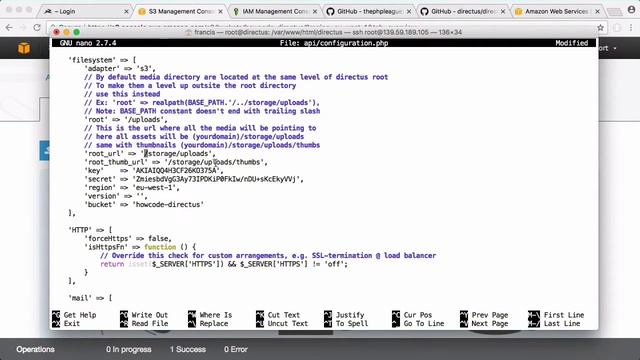Click the 'version' => '' line
The image size is (640, 360).
116,196
